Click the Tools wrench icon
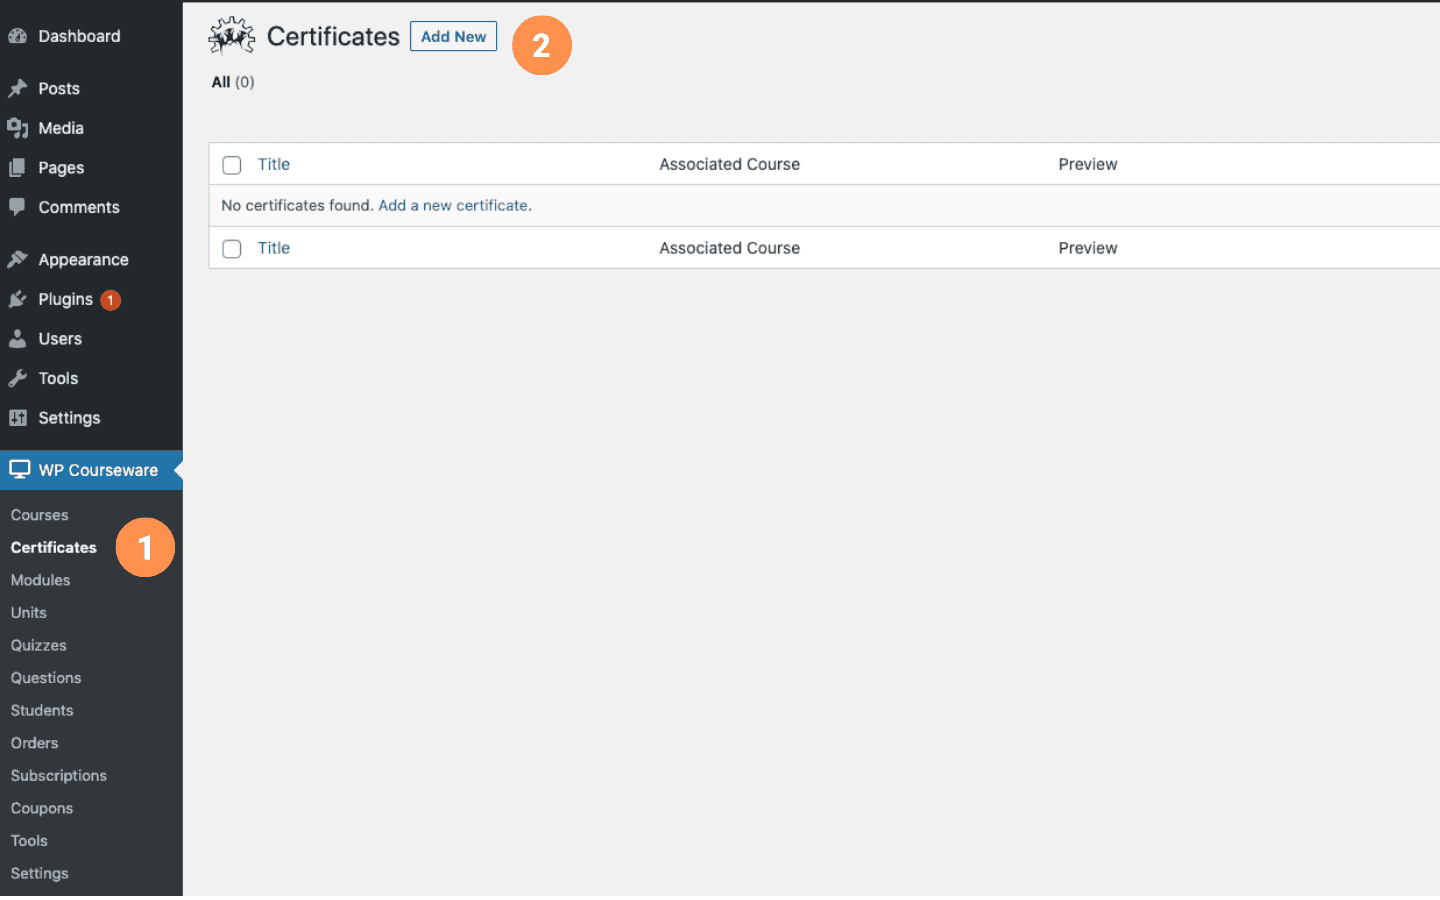This screenshot has width=1440, height=900. 17,378
